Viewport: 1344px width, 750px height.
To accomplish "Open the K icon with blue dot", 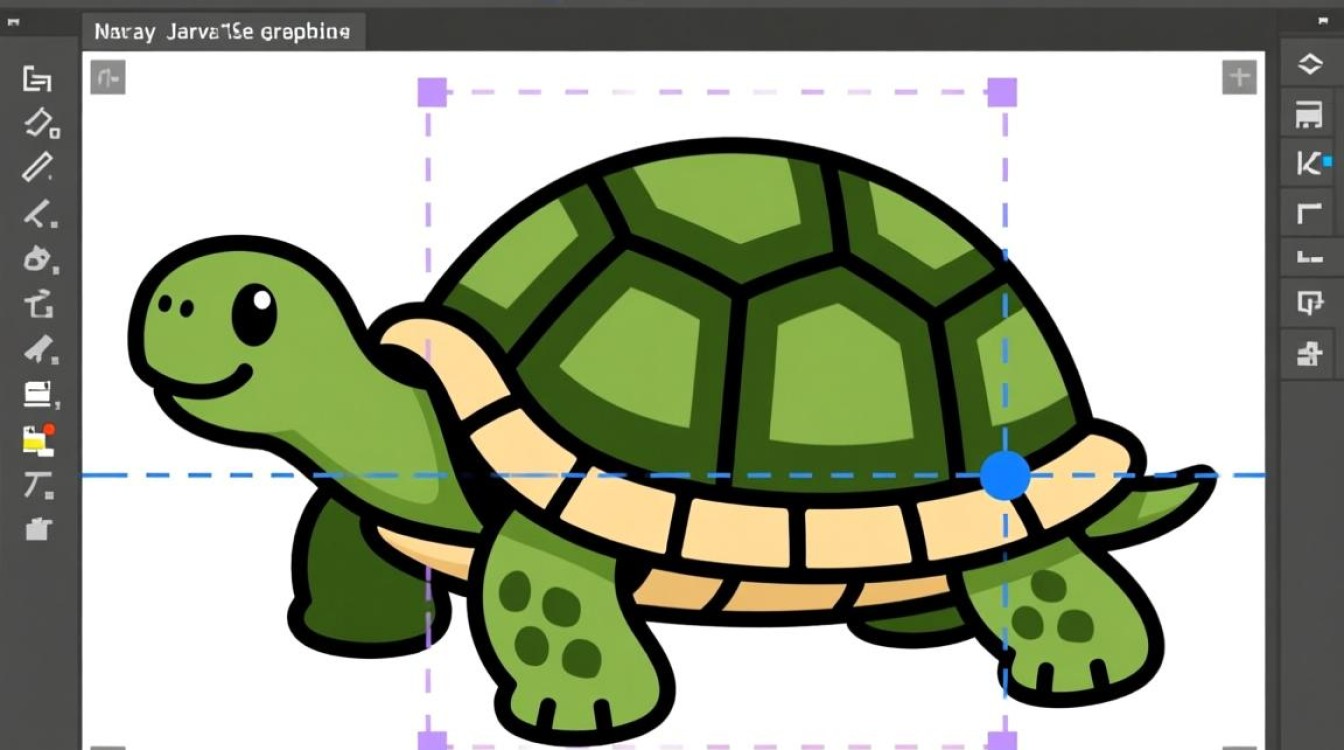I will click(x=1309, y=164).
